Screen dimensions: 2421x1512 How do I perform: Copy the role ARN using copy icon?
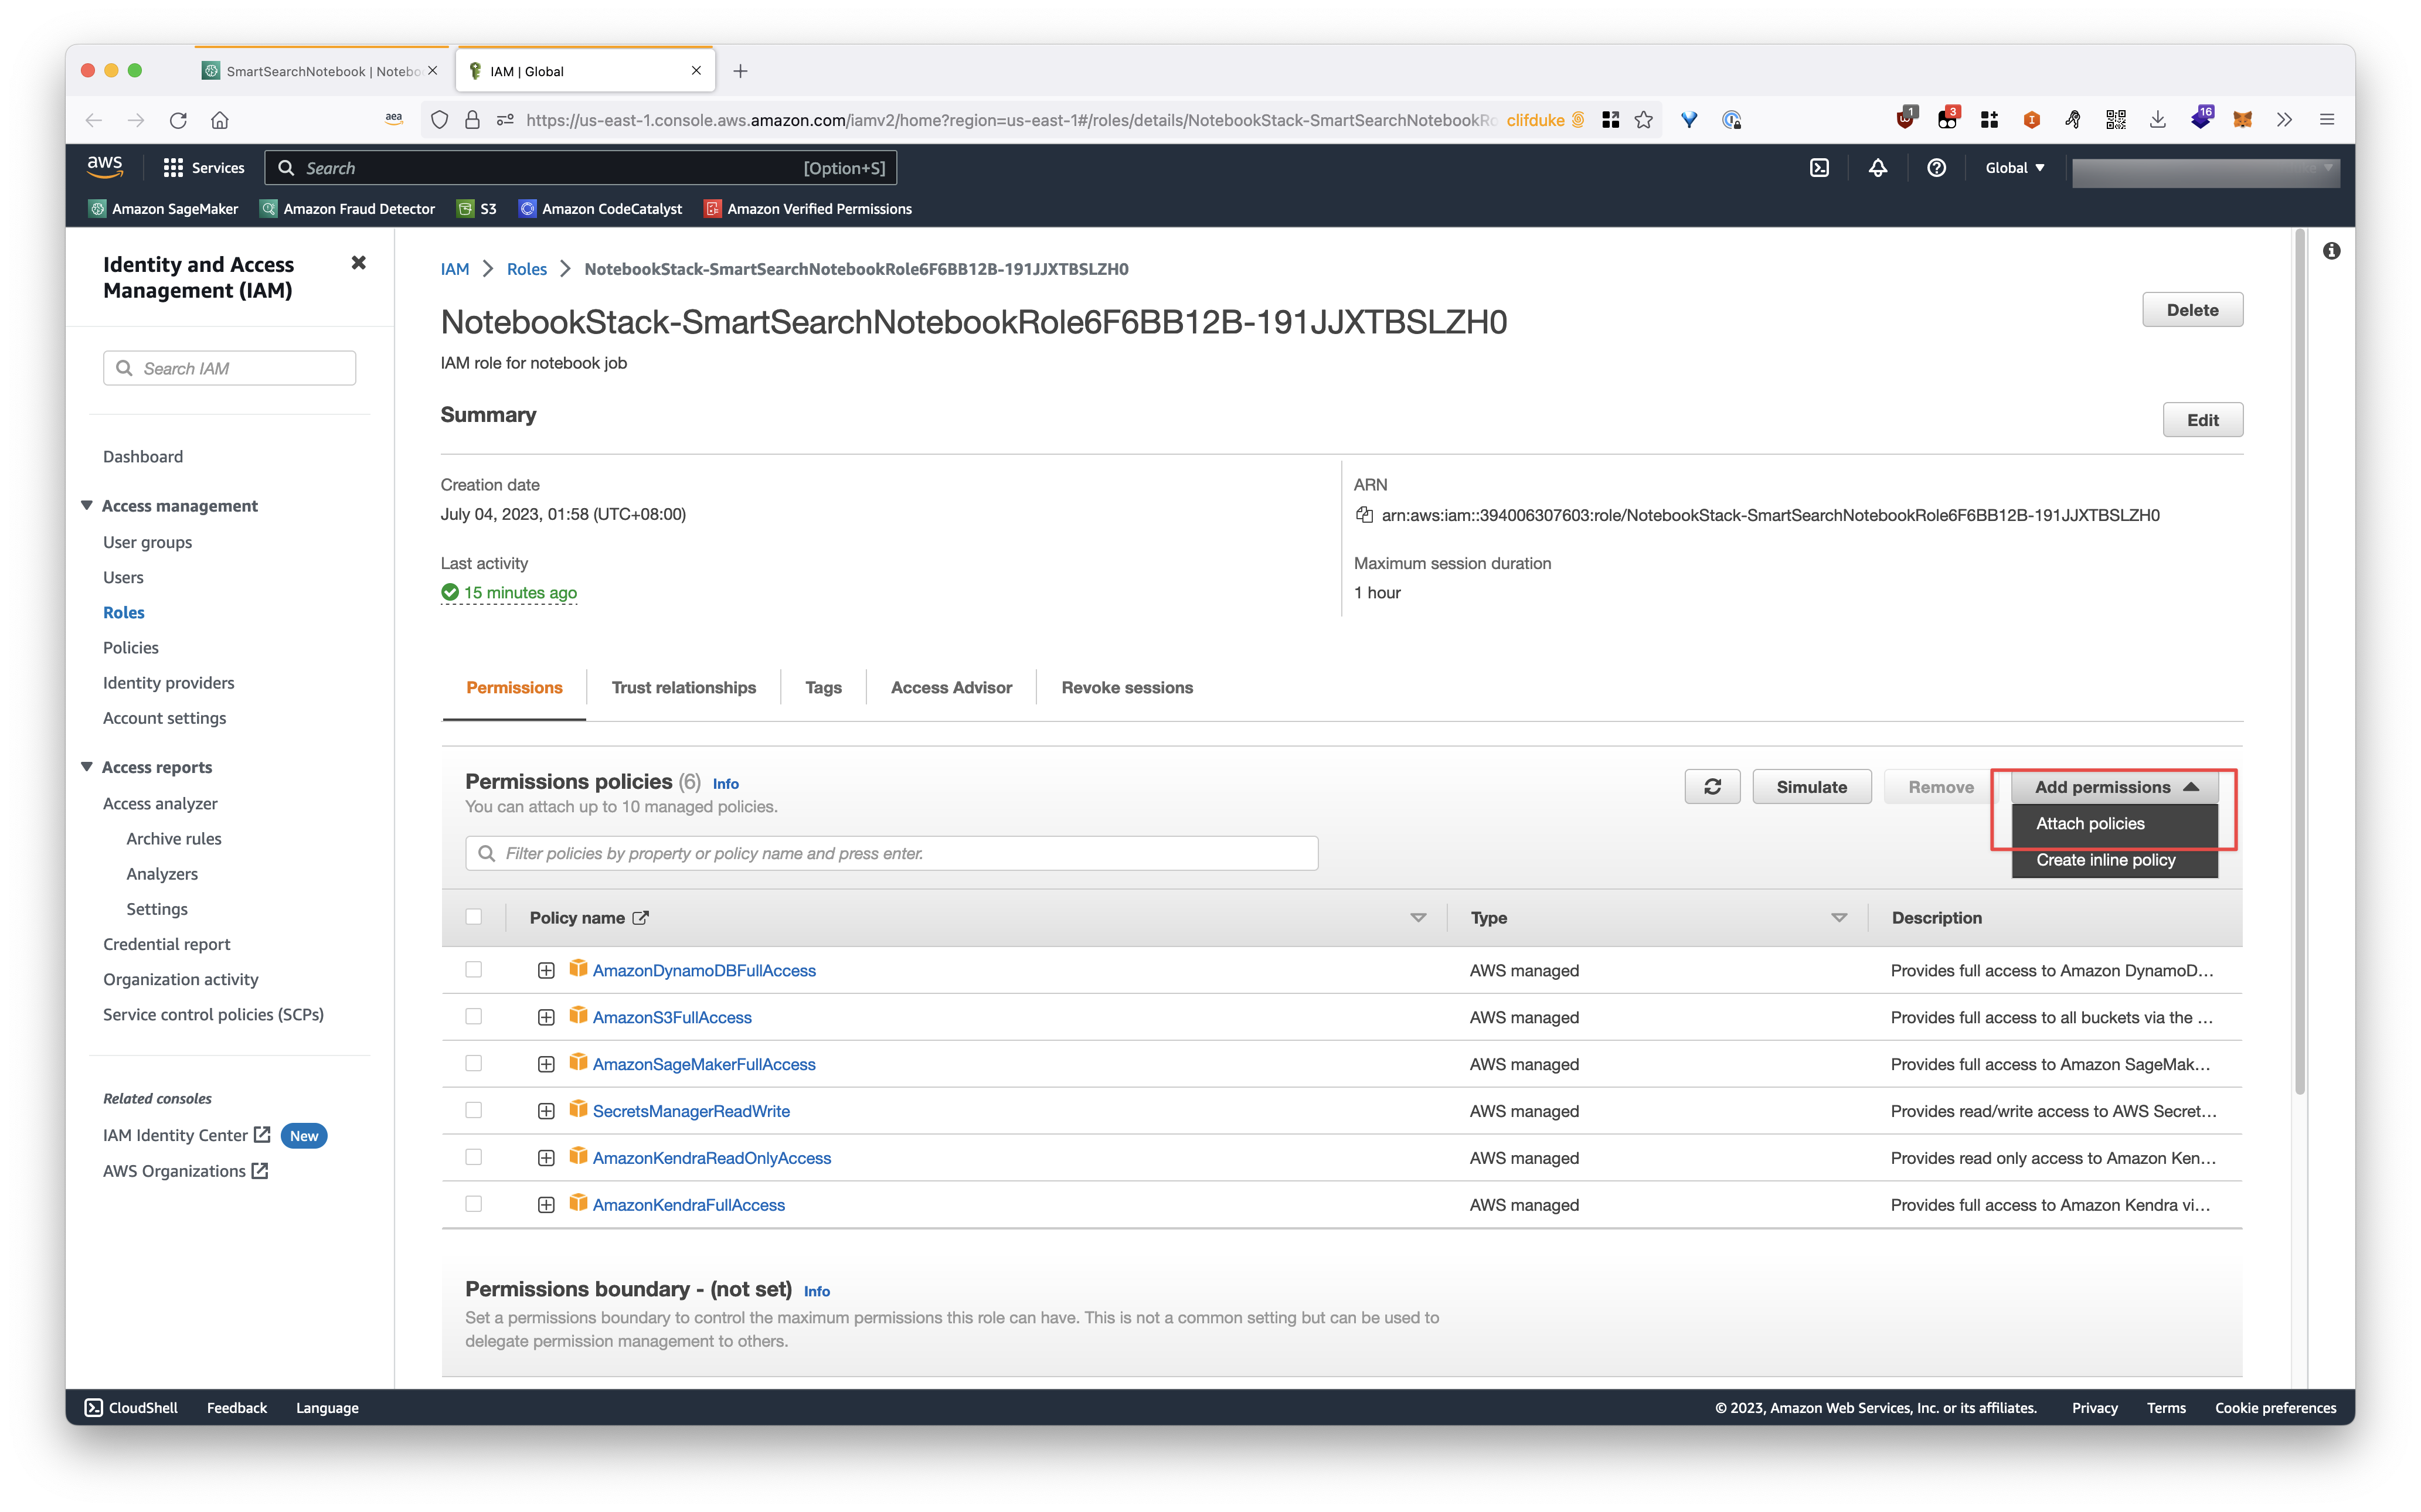click(x=1363, y=515)
